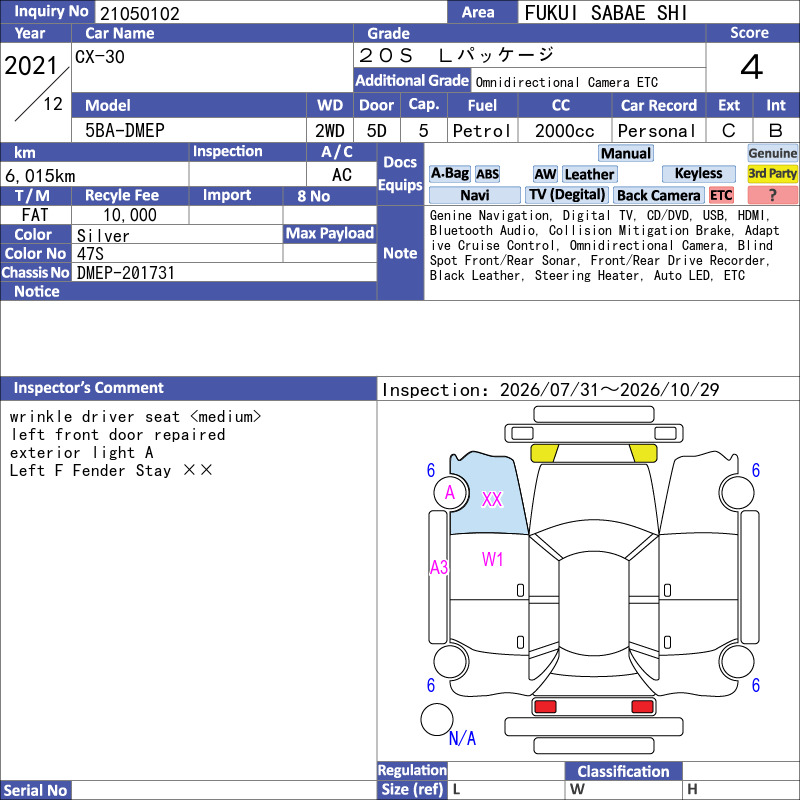800x800 pixels.
Task: Click the A-Bag equipment badge
Action: click(x=449, y=174)
